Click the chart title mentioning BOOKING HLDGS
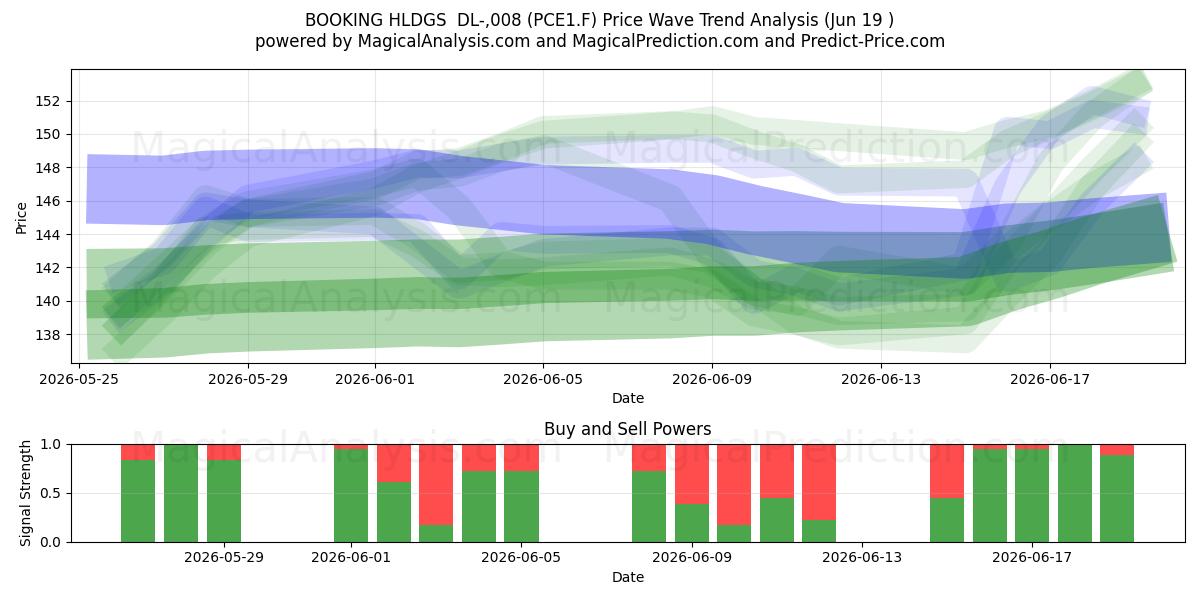Viewport: 1200px width, 600px height. pos(600,20)
